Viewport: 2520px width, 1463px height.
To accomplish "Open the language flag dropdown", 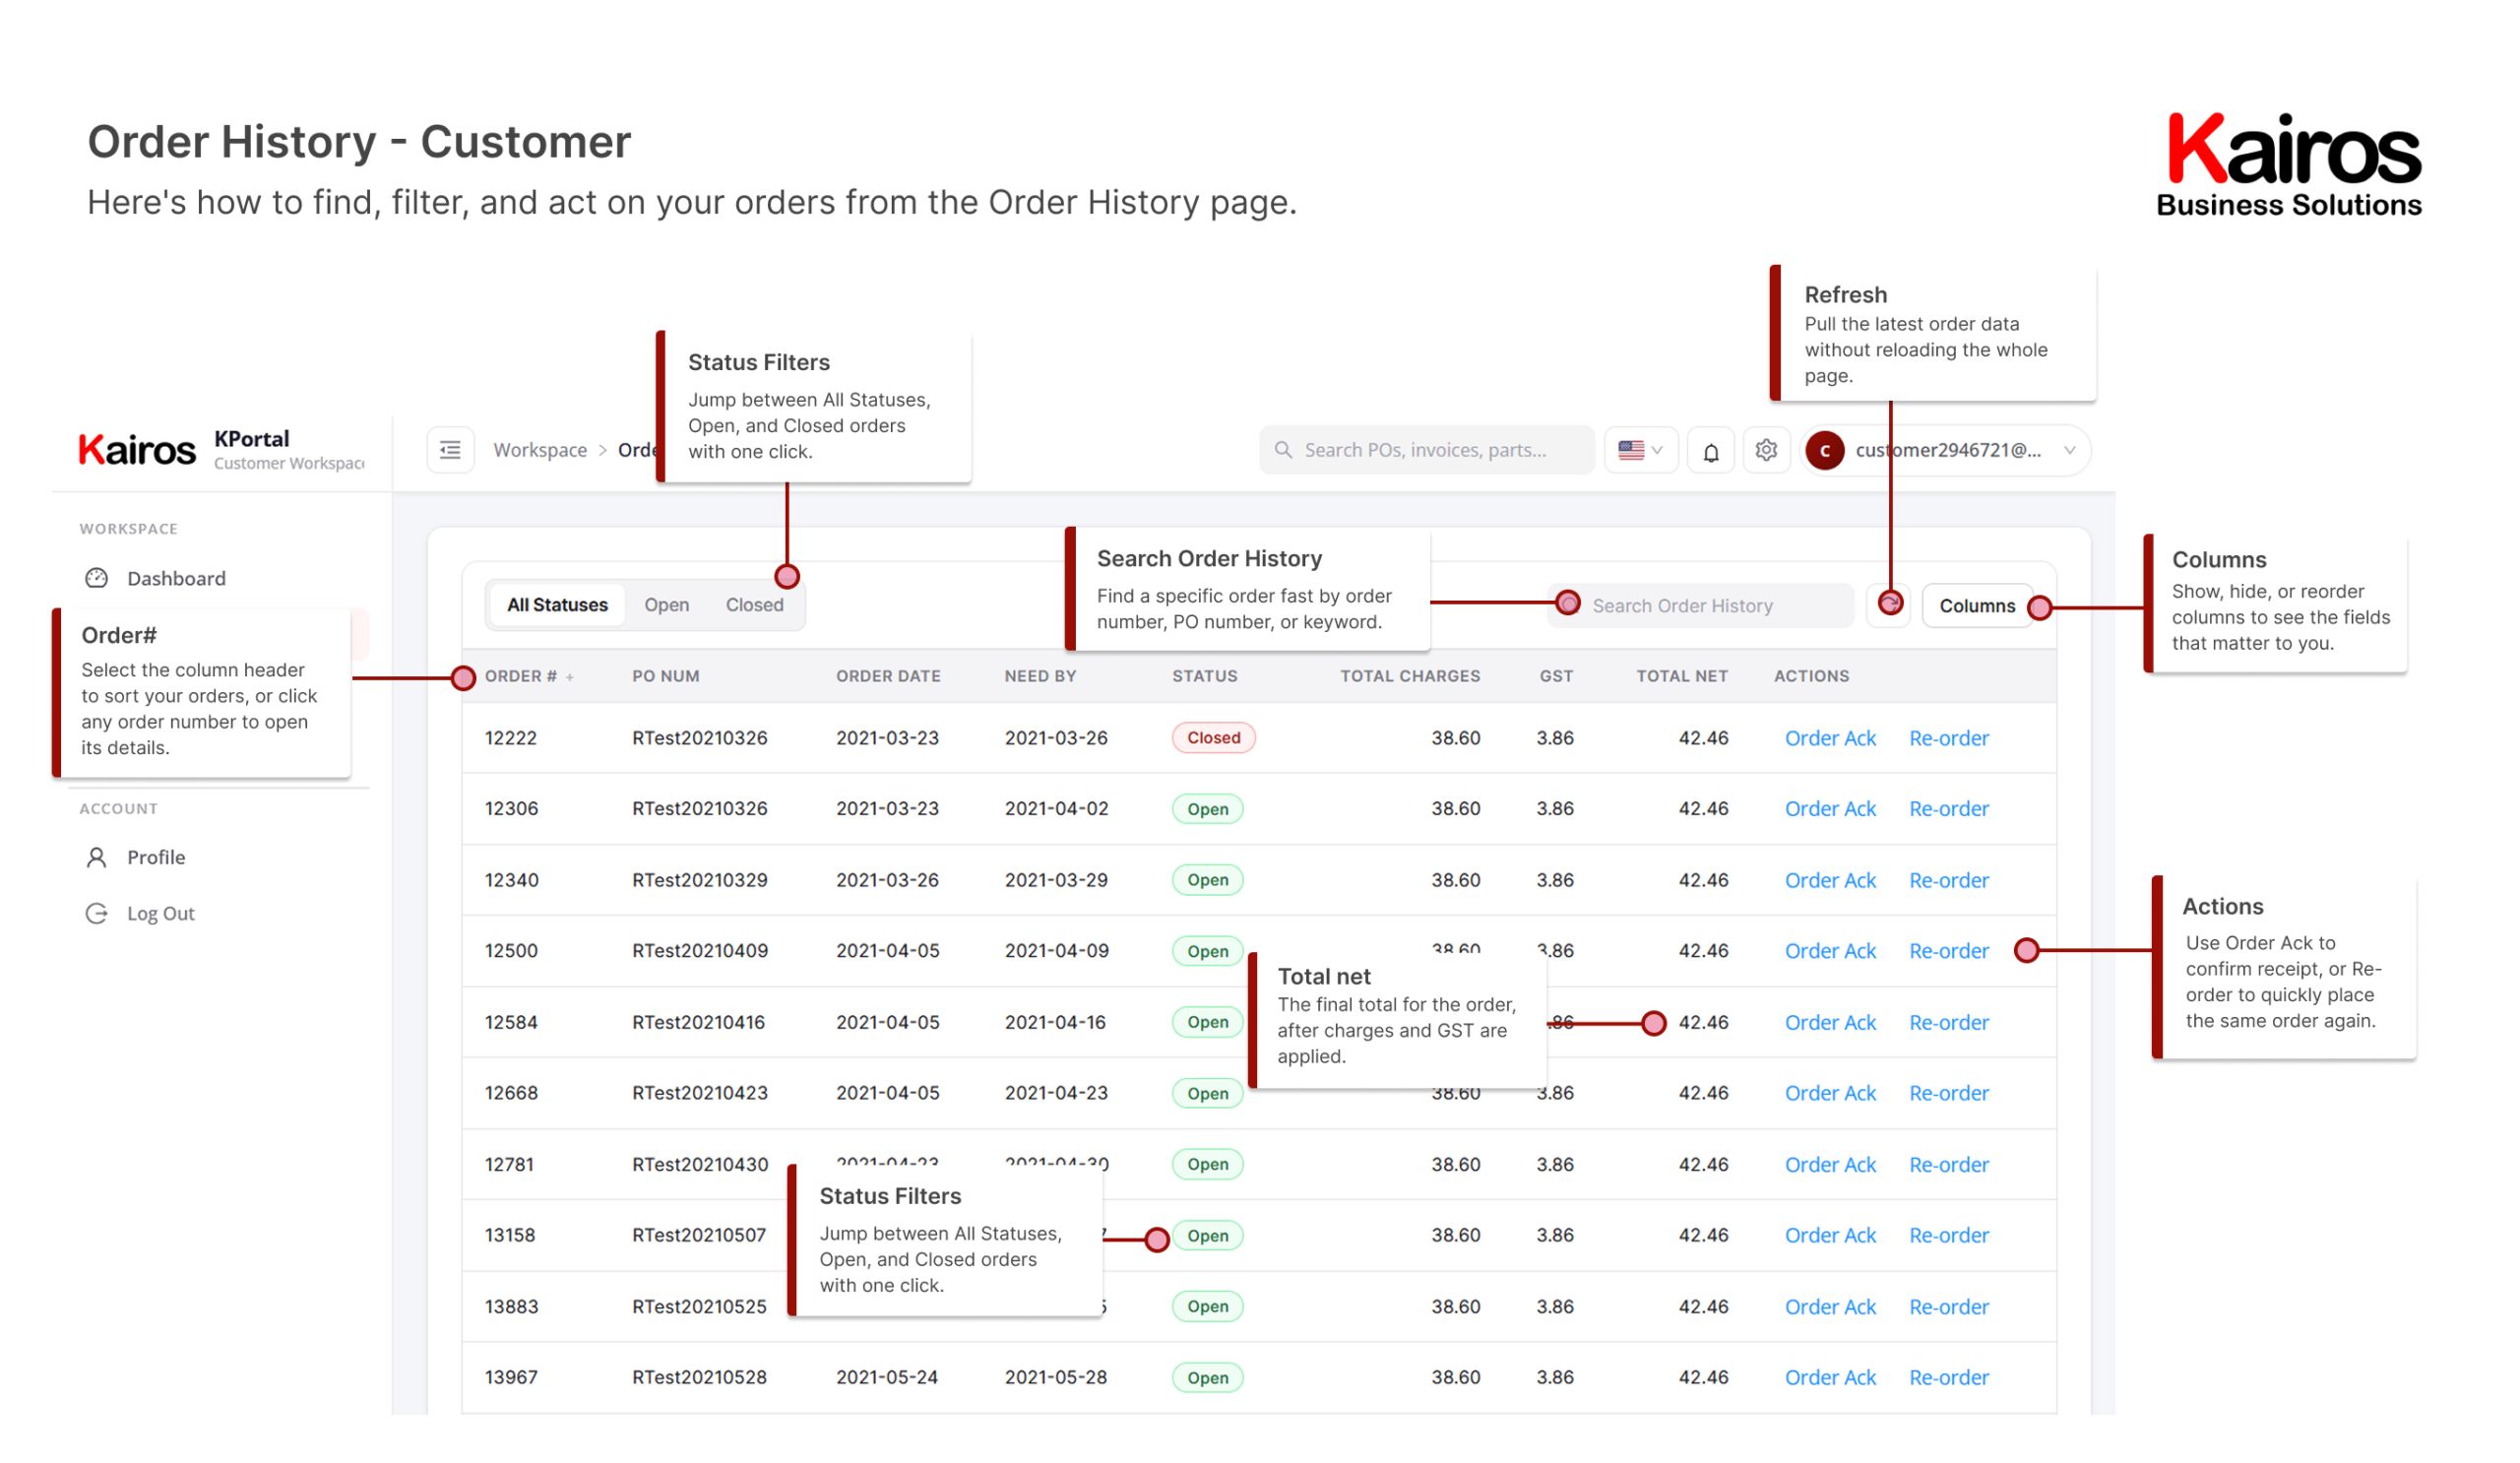I will click(1640, 450).
